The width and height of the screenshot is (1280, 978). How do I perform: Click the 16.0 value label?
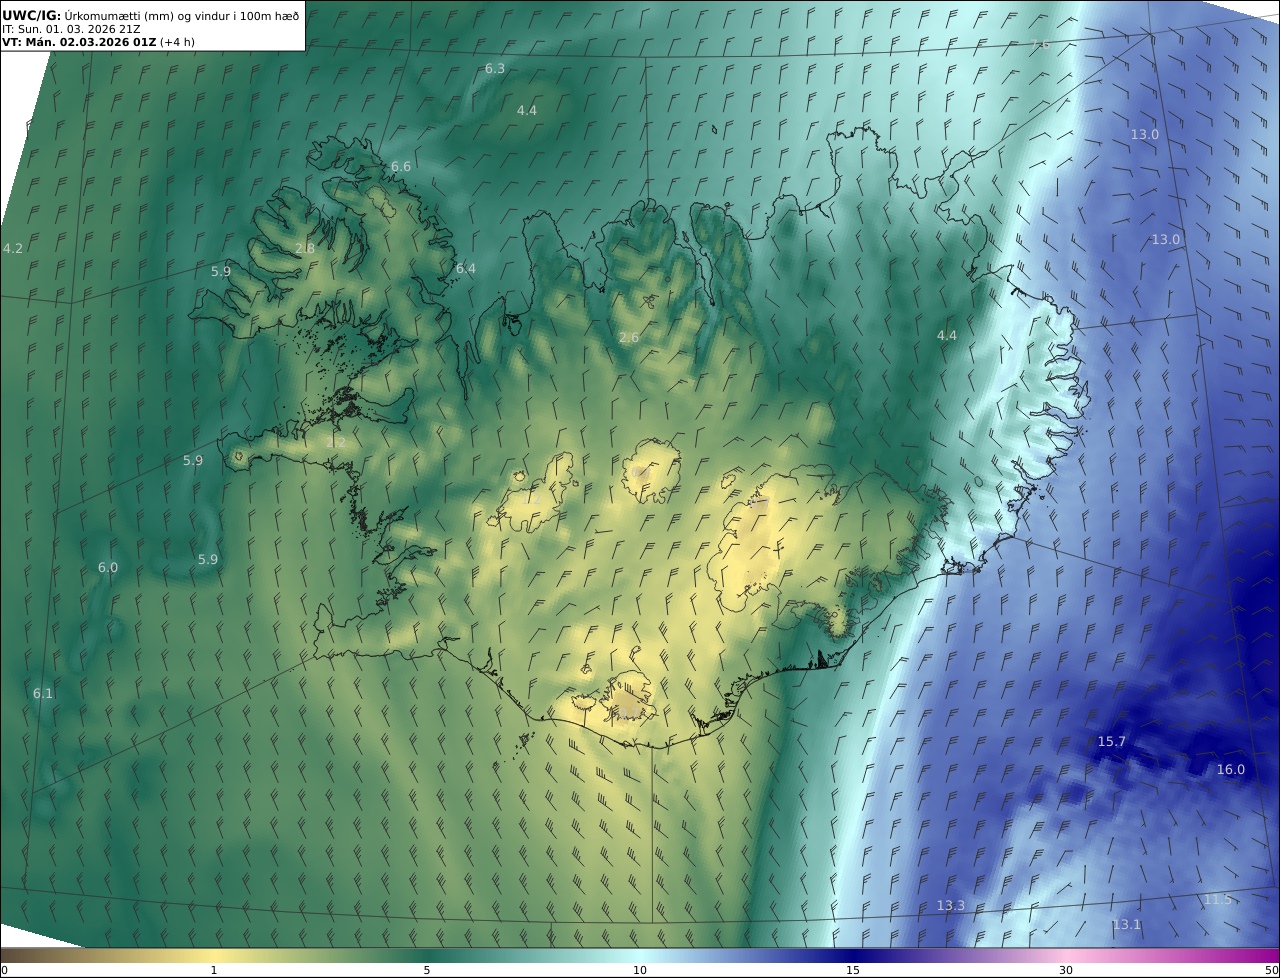pyautogui.click(x=1231, y=770)
